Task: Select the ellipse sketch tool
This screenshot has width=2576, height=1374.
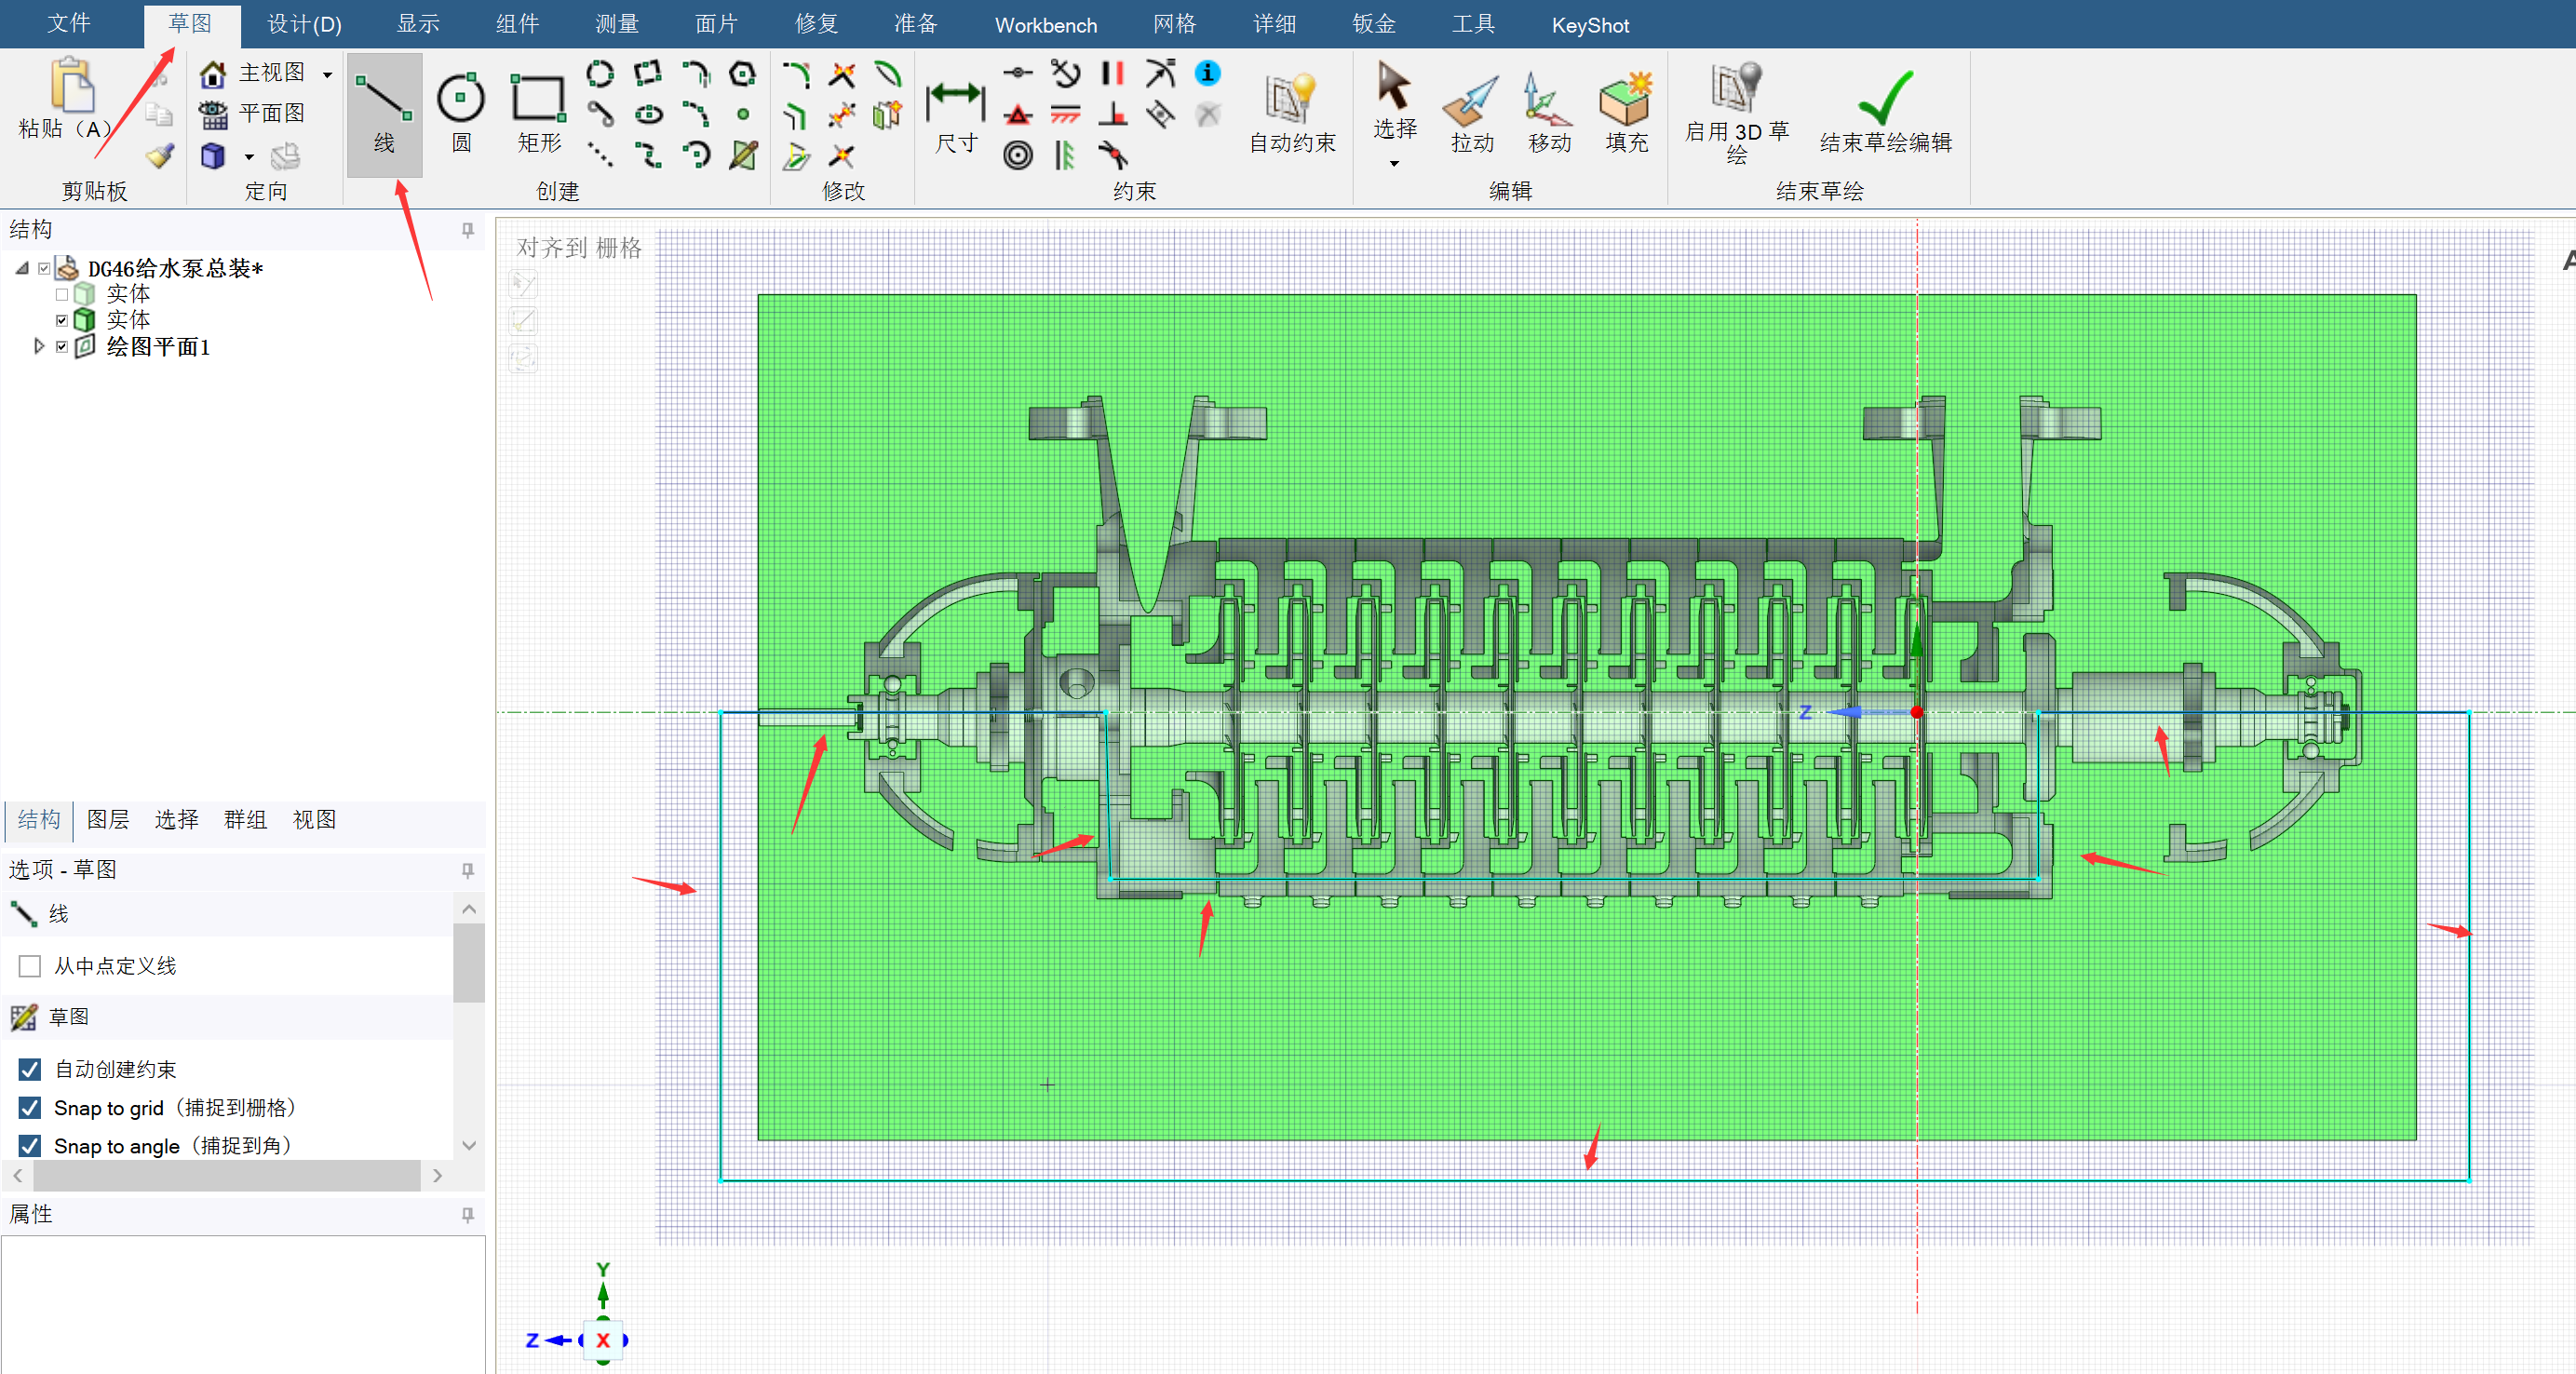Action: coord(648,114)
